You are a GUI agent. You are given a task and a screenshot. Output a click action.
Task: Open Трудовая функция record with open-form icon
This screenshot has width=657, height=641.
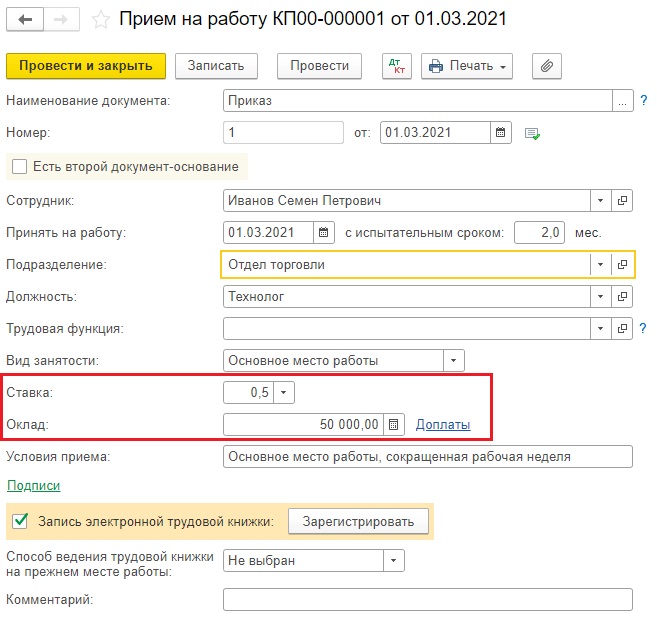pyautogui.click(x=622, y=328)
